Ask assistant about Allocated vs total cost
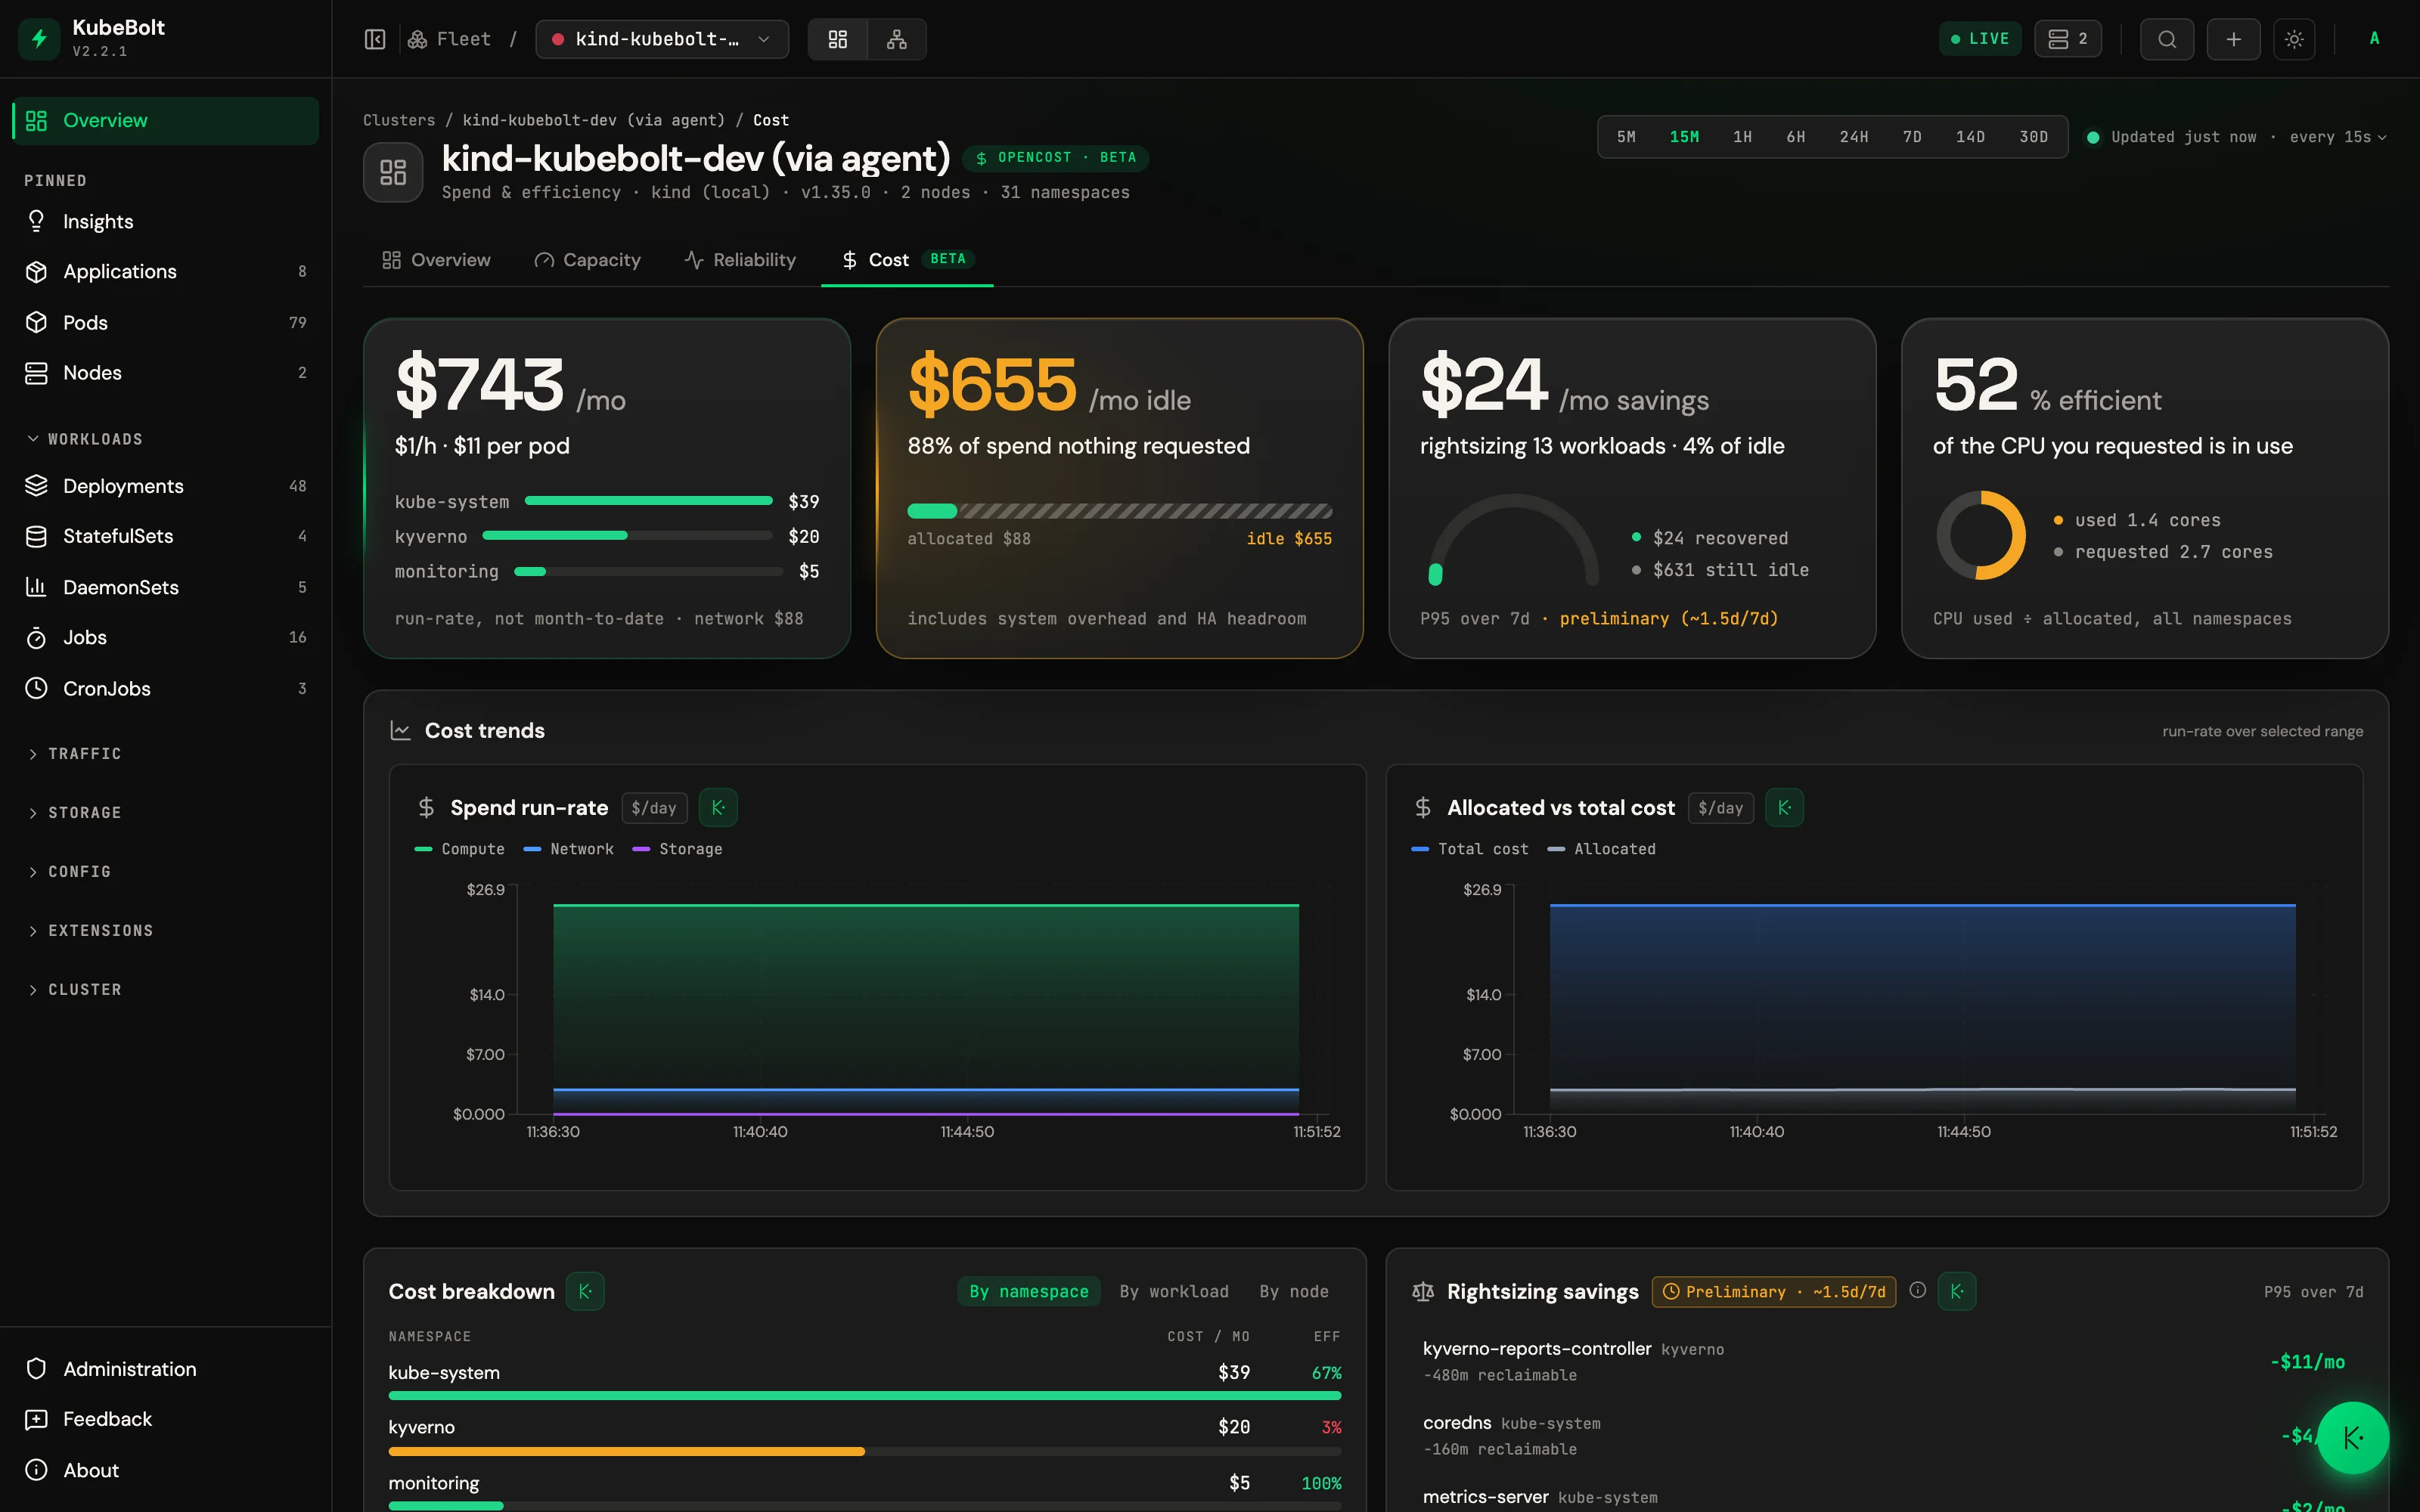Screen dimensions: 2420x1512 tap(1785, 807)
